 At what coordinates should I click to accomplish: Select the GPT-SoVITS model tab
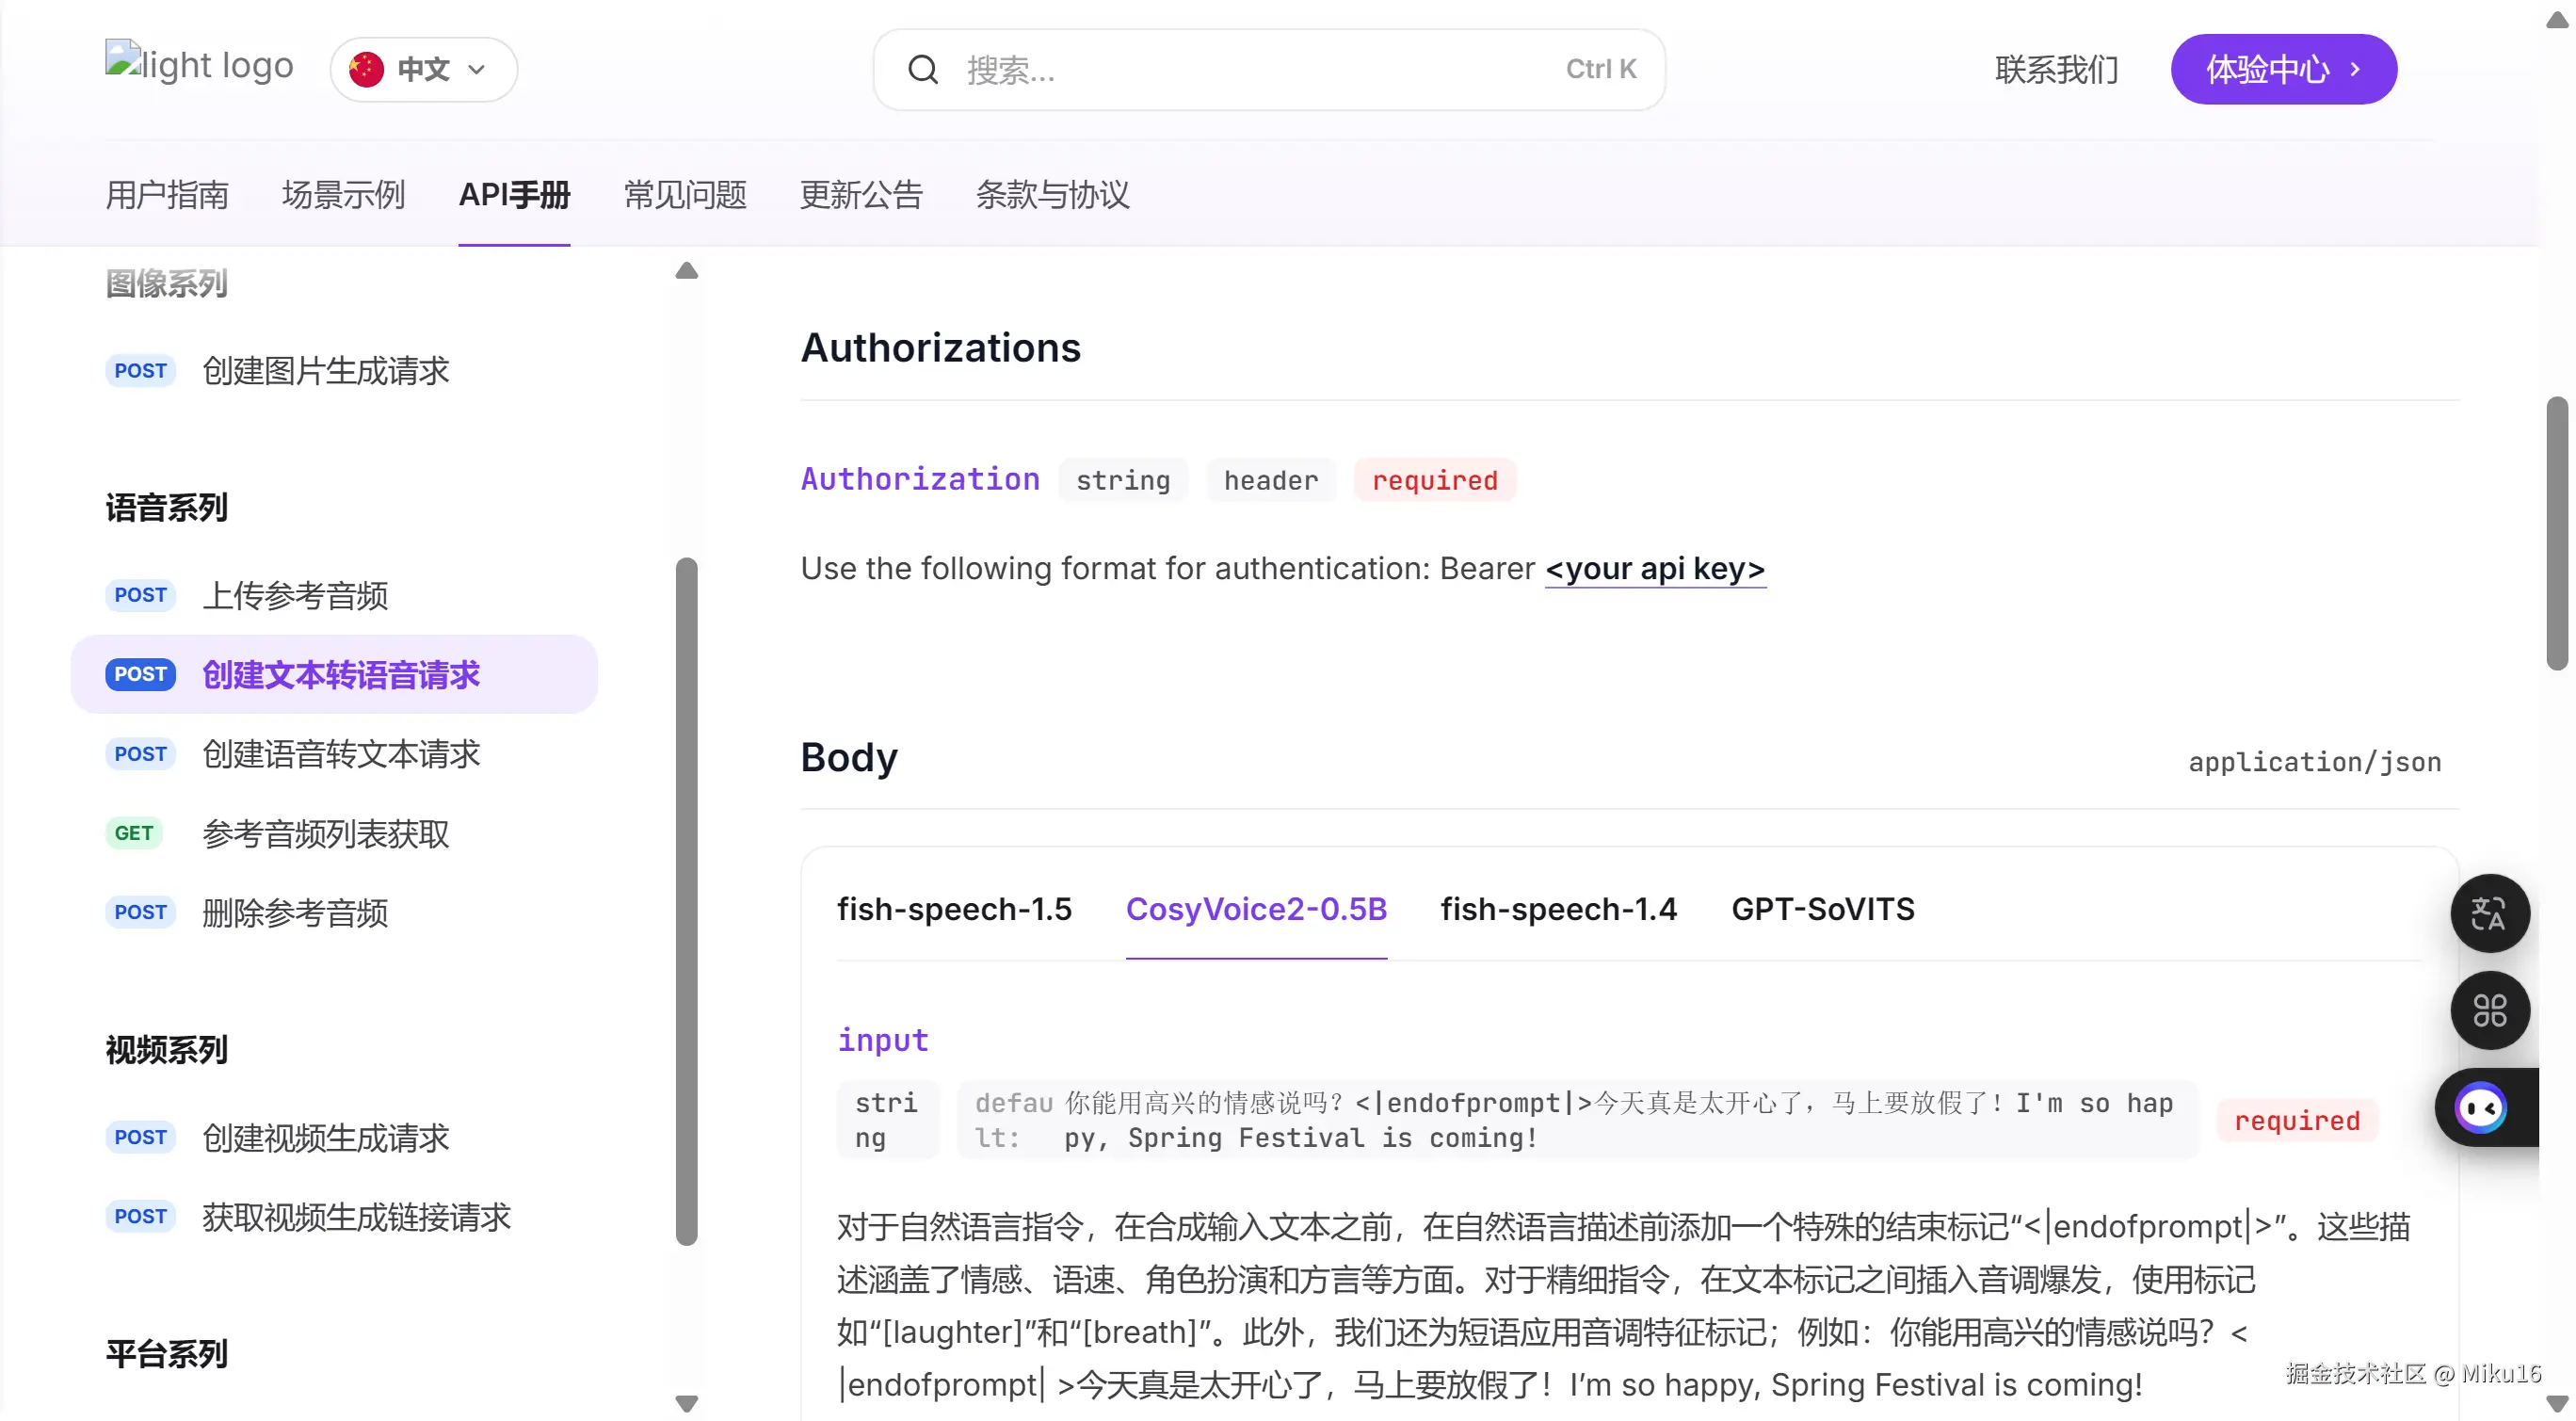1822,909
